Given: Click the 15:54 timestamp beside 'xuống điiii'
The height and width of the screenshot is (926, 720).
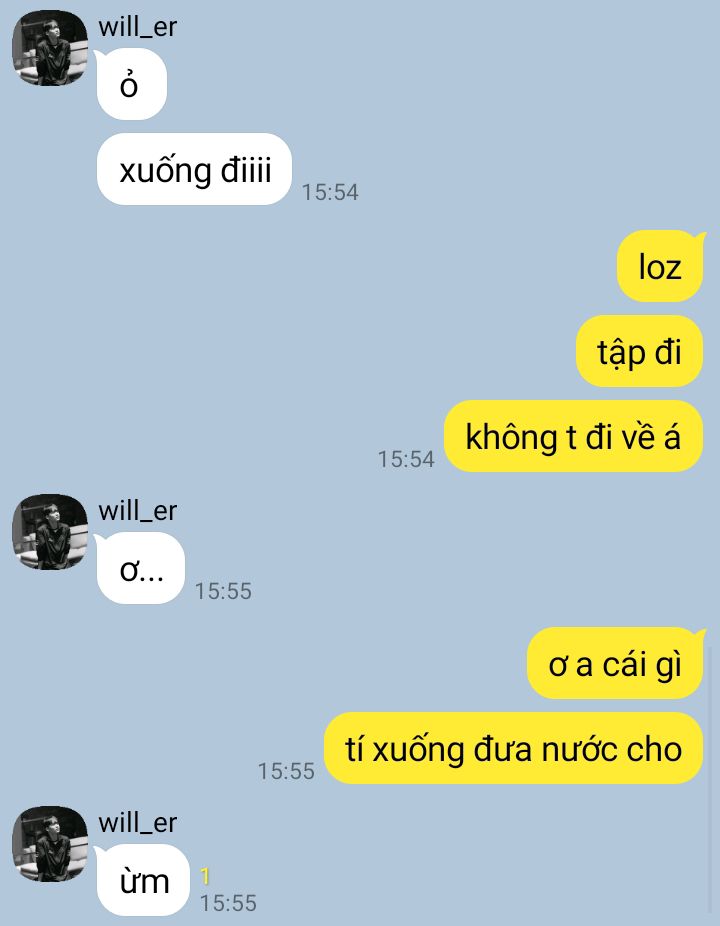Looking at the screenshot, I should 330,193.
